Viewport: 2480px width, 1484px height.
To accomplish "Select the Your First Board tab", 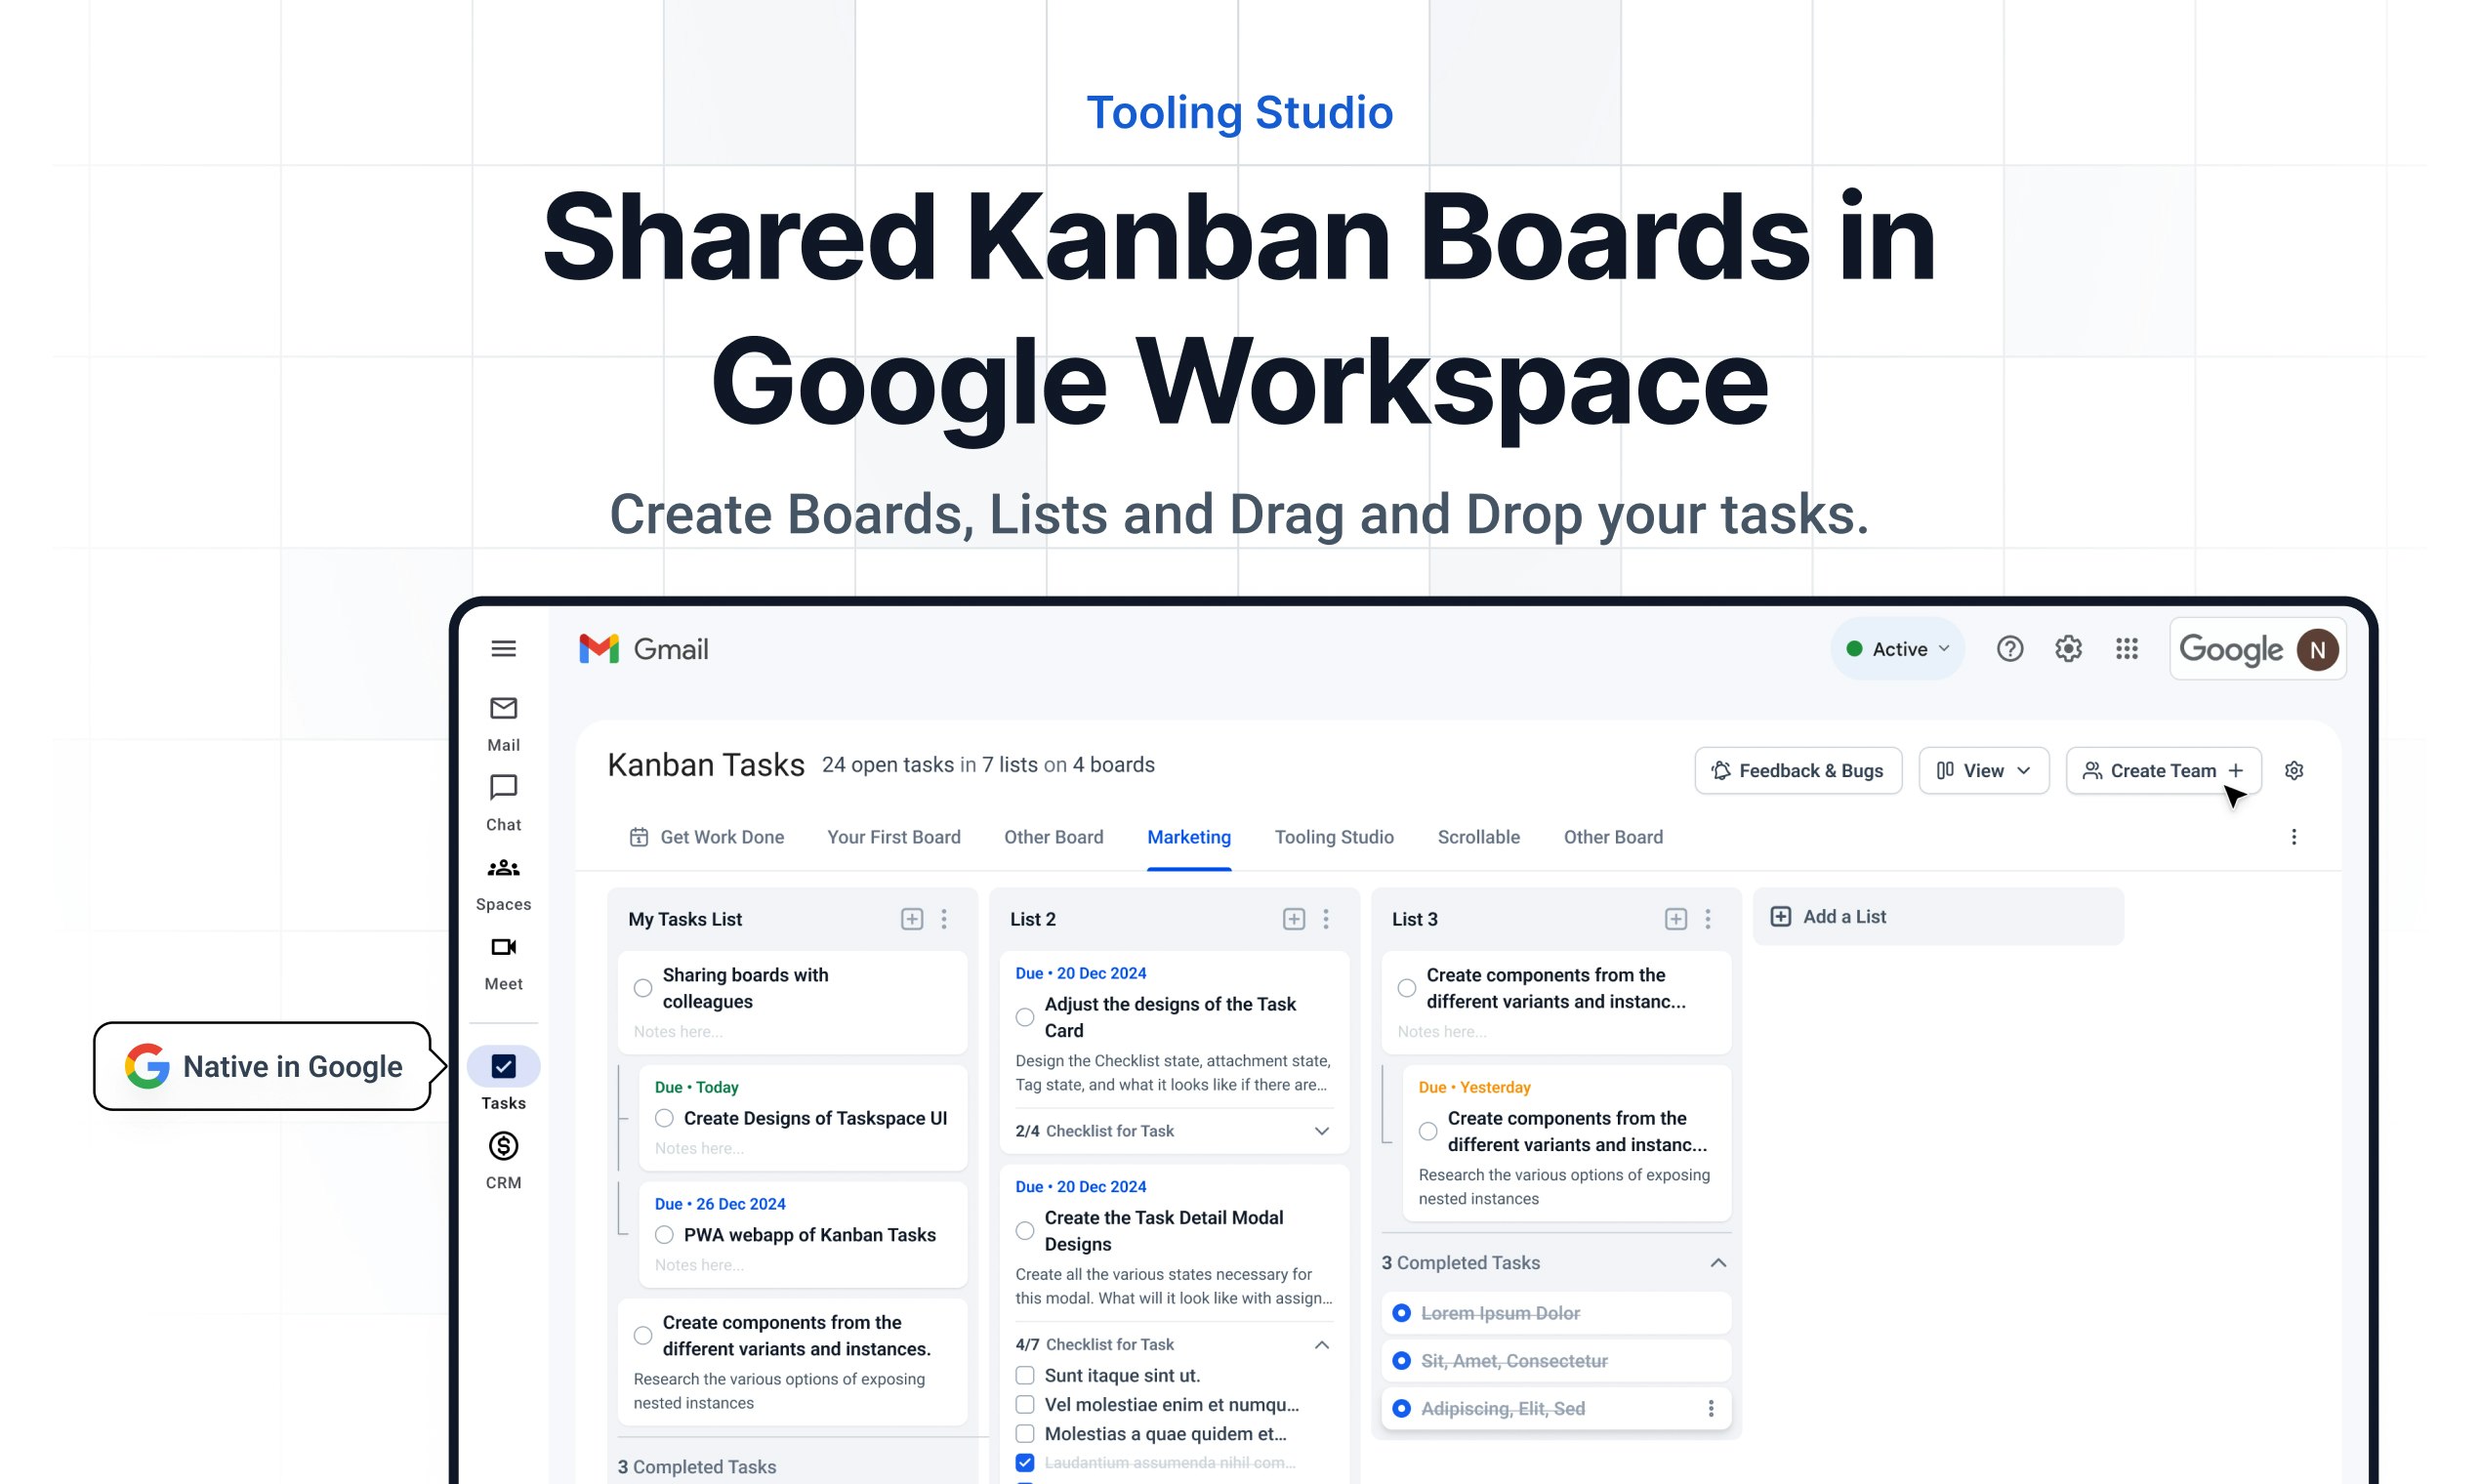I will (893, 837).
